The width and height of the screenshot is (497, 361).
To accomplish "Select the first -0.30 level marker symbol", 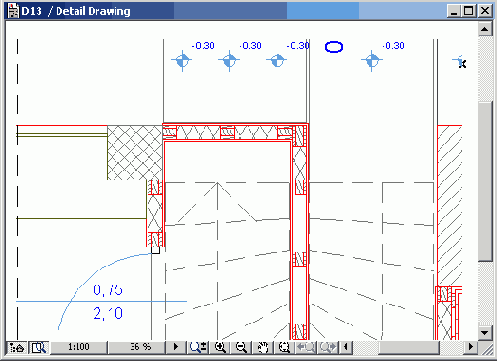I will coord(182,61).
